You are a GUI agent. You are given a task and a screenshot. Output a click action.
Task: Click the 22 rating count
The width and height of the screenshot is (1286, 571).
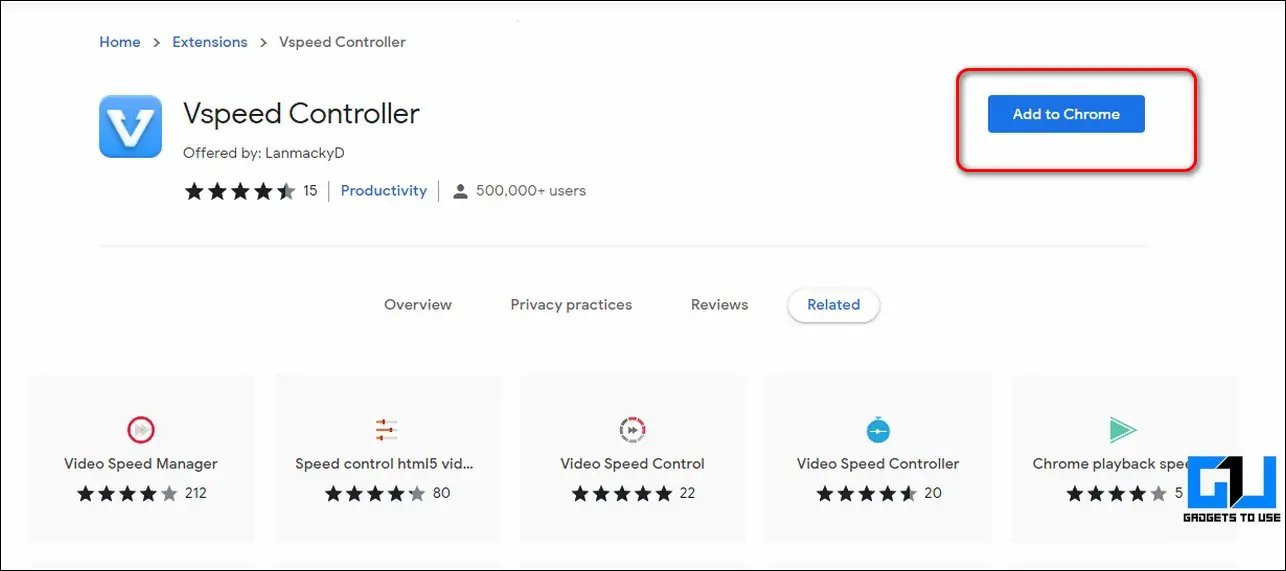[x=686, y=493]
